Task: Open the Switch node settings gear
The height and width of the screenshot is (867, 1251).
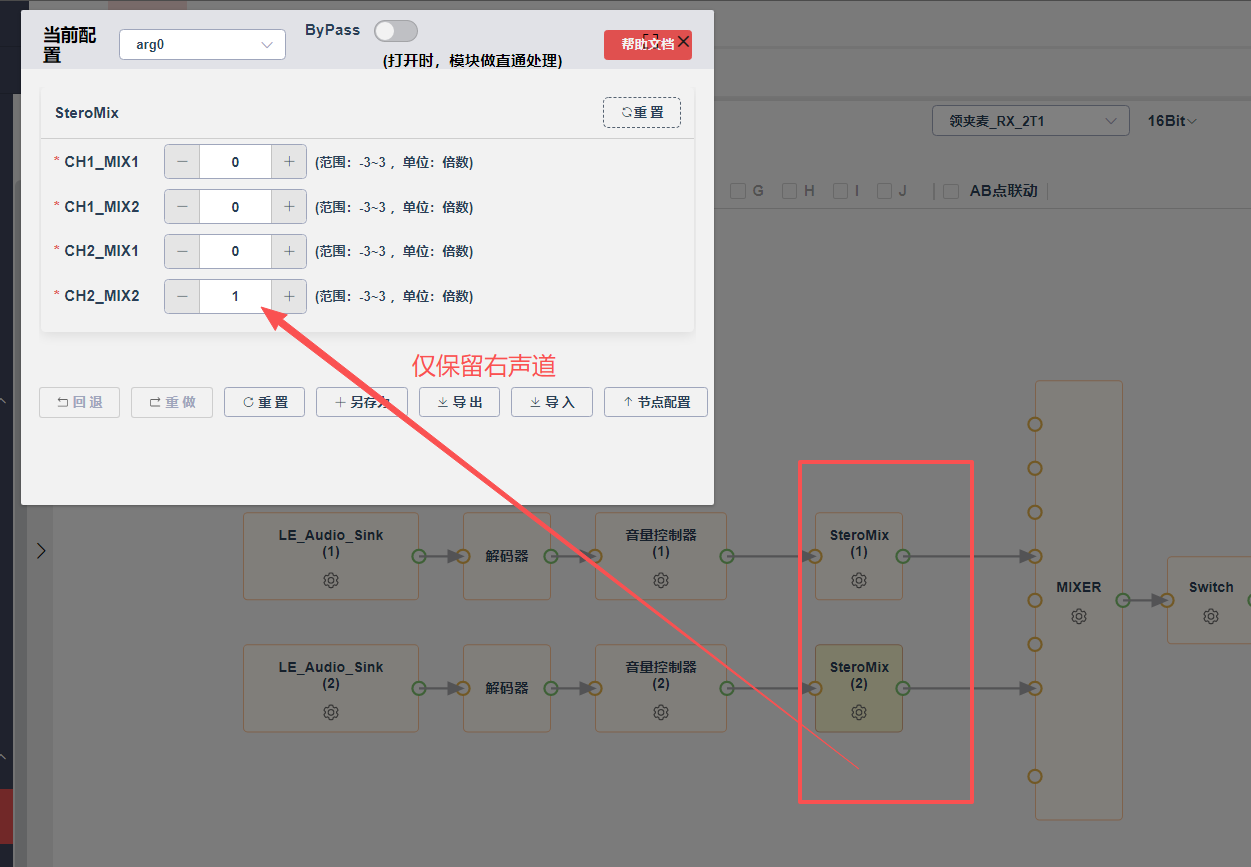Action: (1211, 617)
